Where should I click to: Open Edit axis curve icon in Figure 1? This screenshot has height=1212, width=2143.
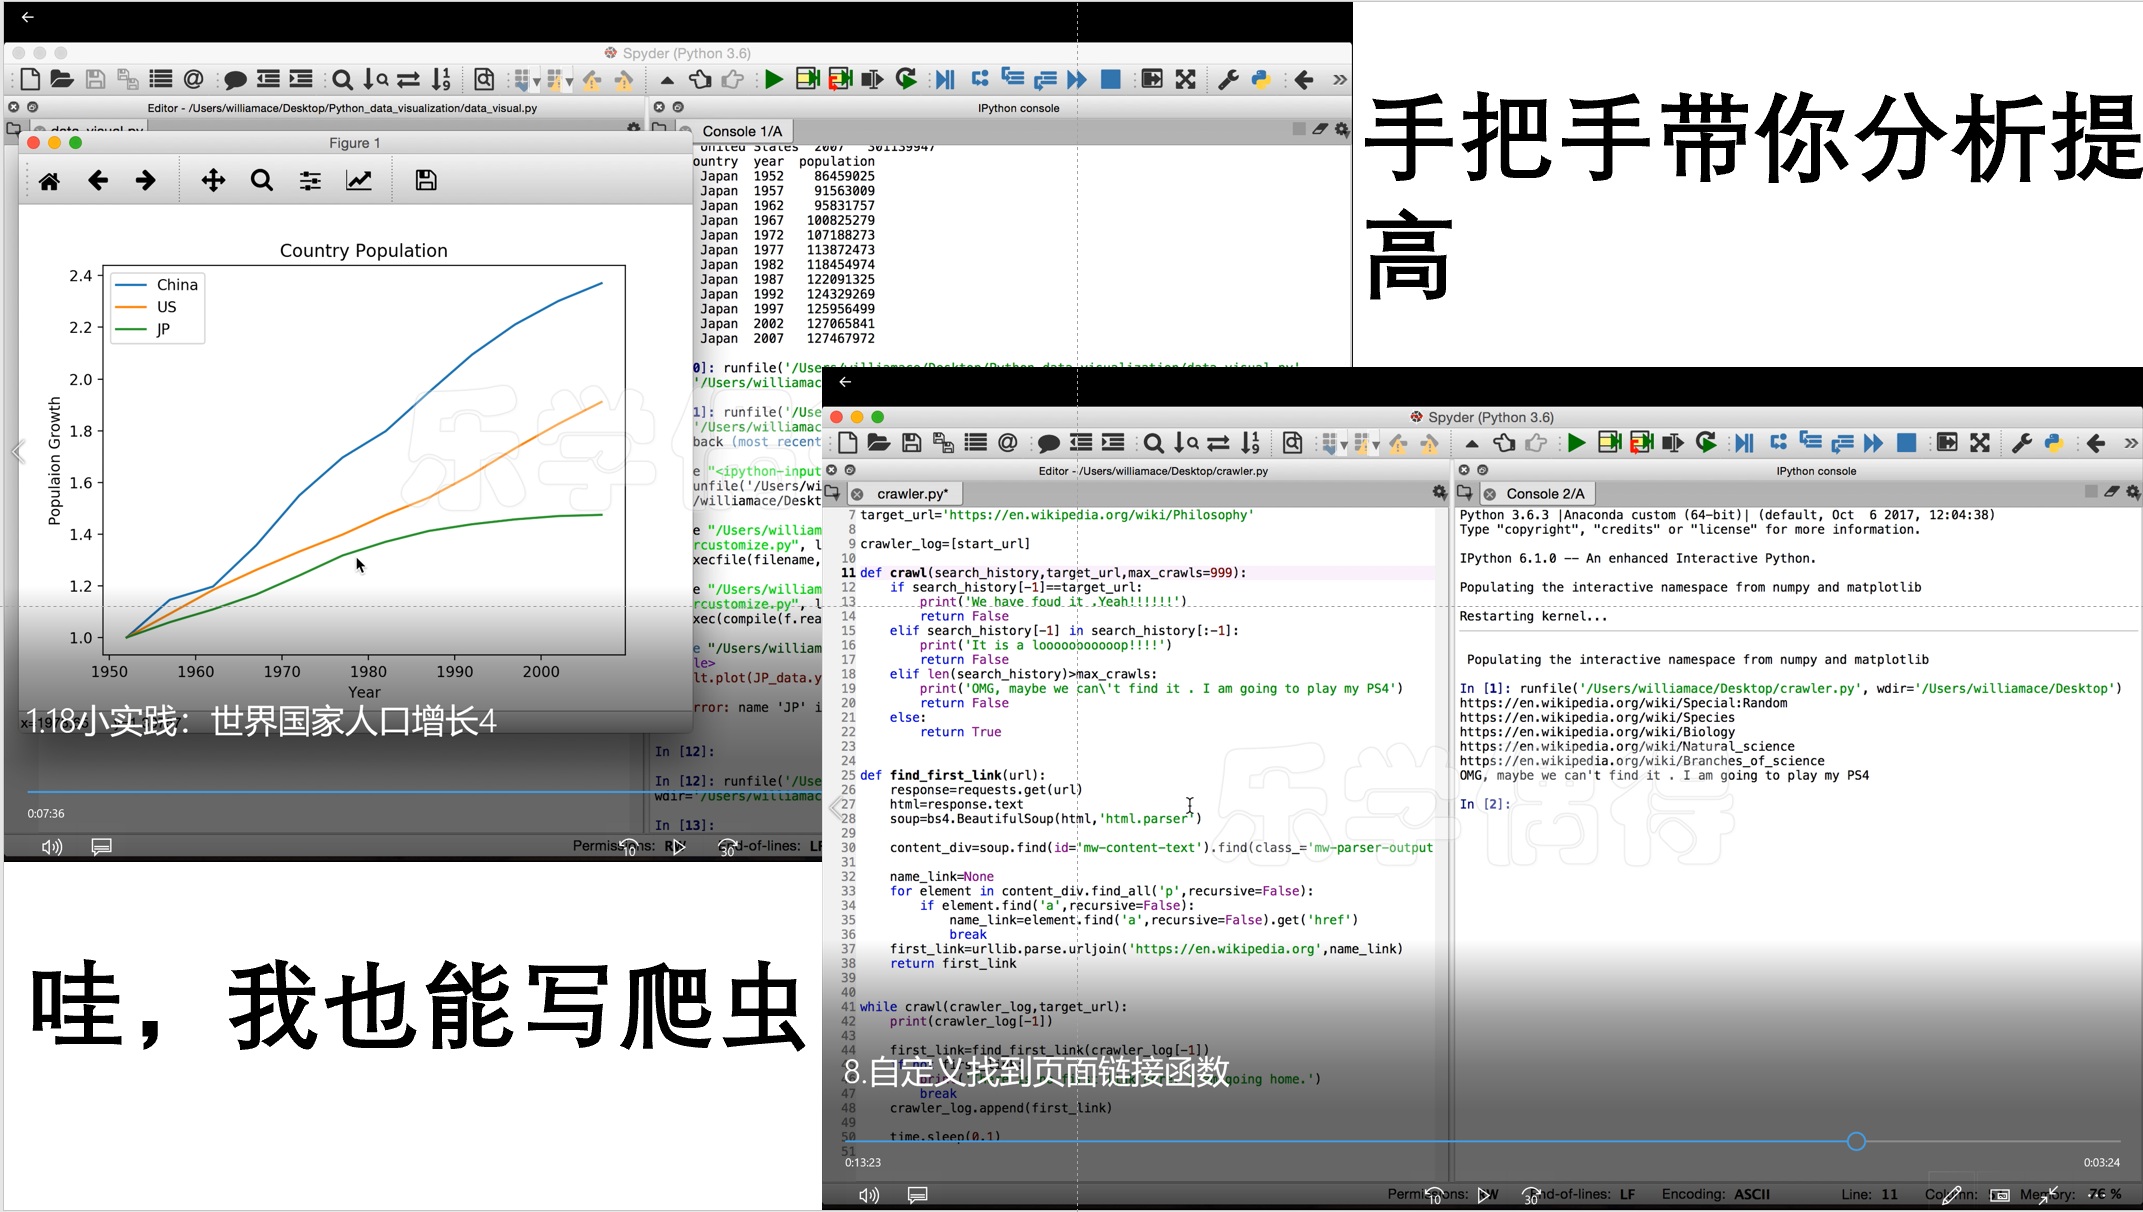(359, 181)
